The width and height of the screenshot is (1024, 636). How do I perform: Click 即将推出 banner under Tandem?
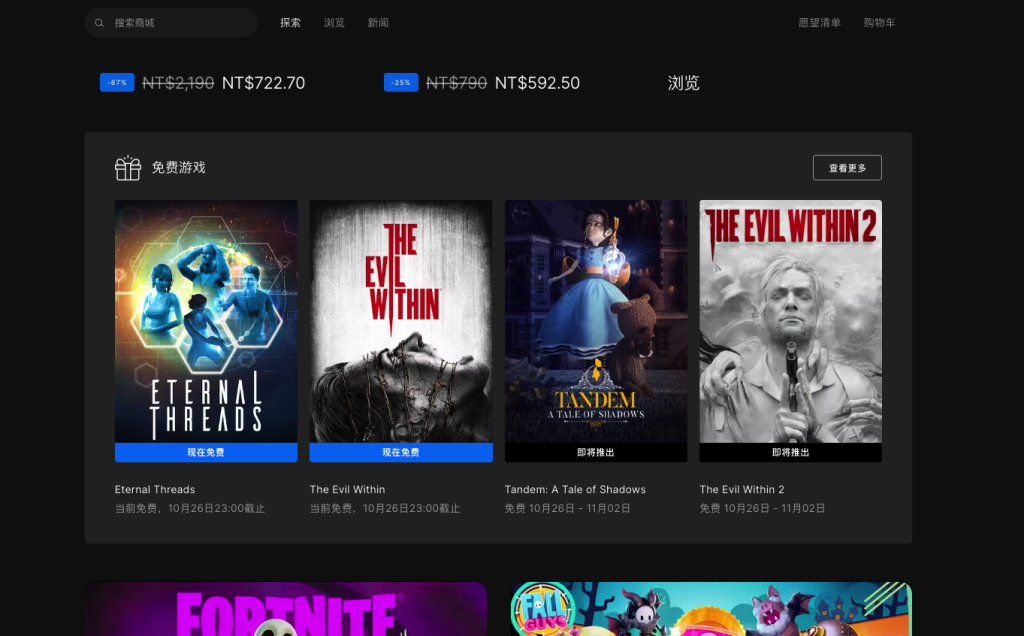point(596,453)
